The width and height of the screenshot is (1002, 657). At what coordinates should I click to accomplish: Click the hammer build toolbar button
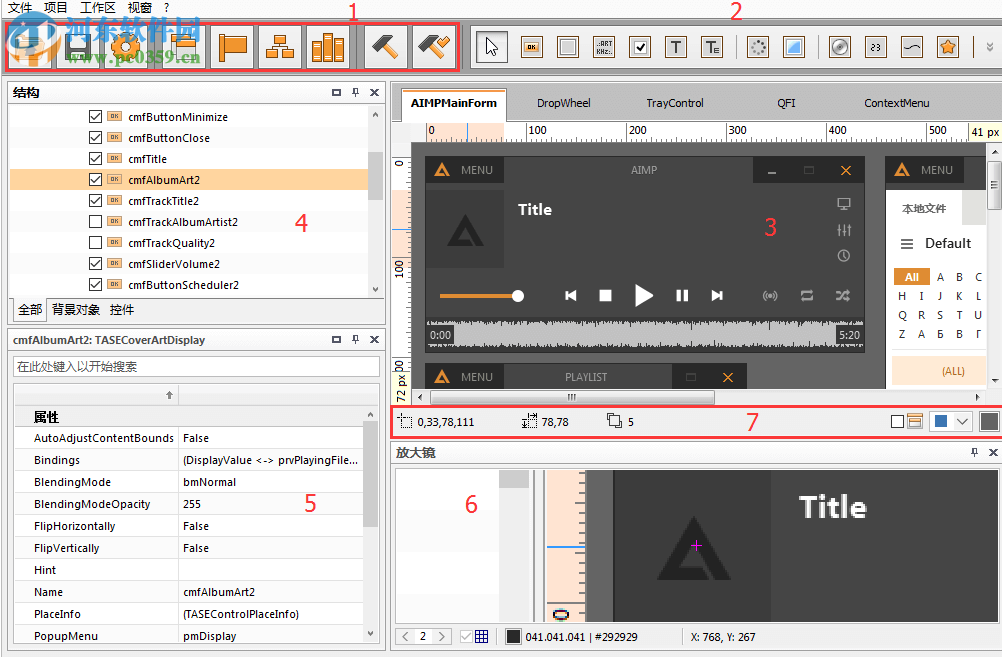coord(386,47)
